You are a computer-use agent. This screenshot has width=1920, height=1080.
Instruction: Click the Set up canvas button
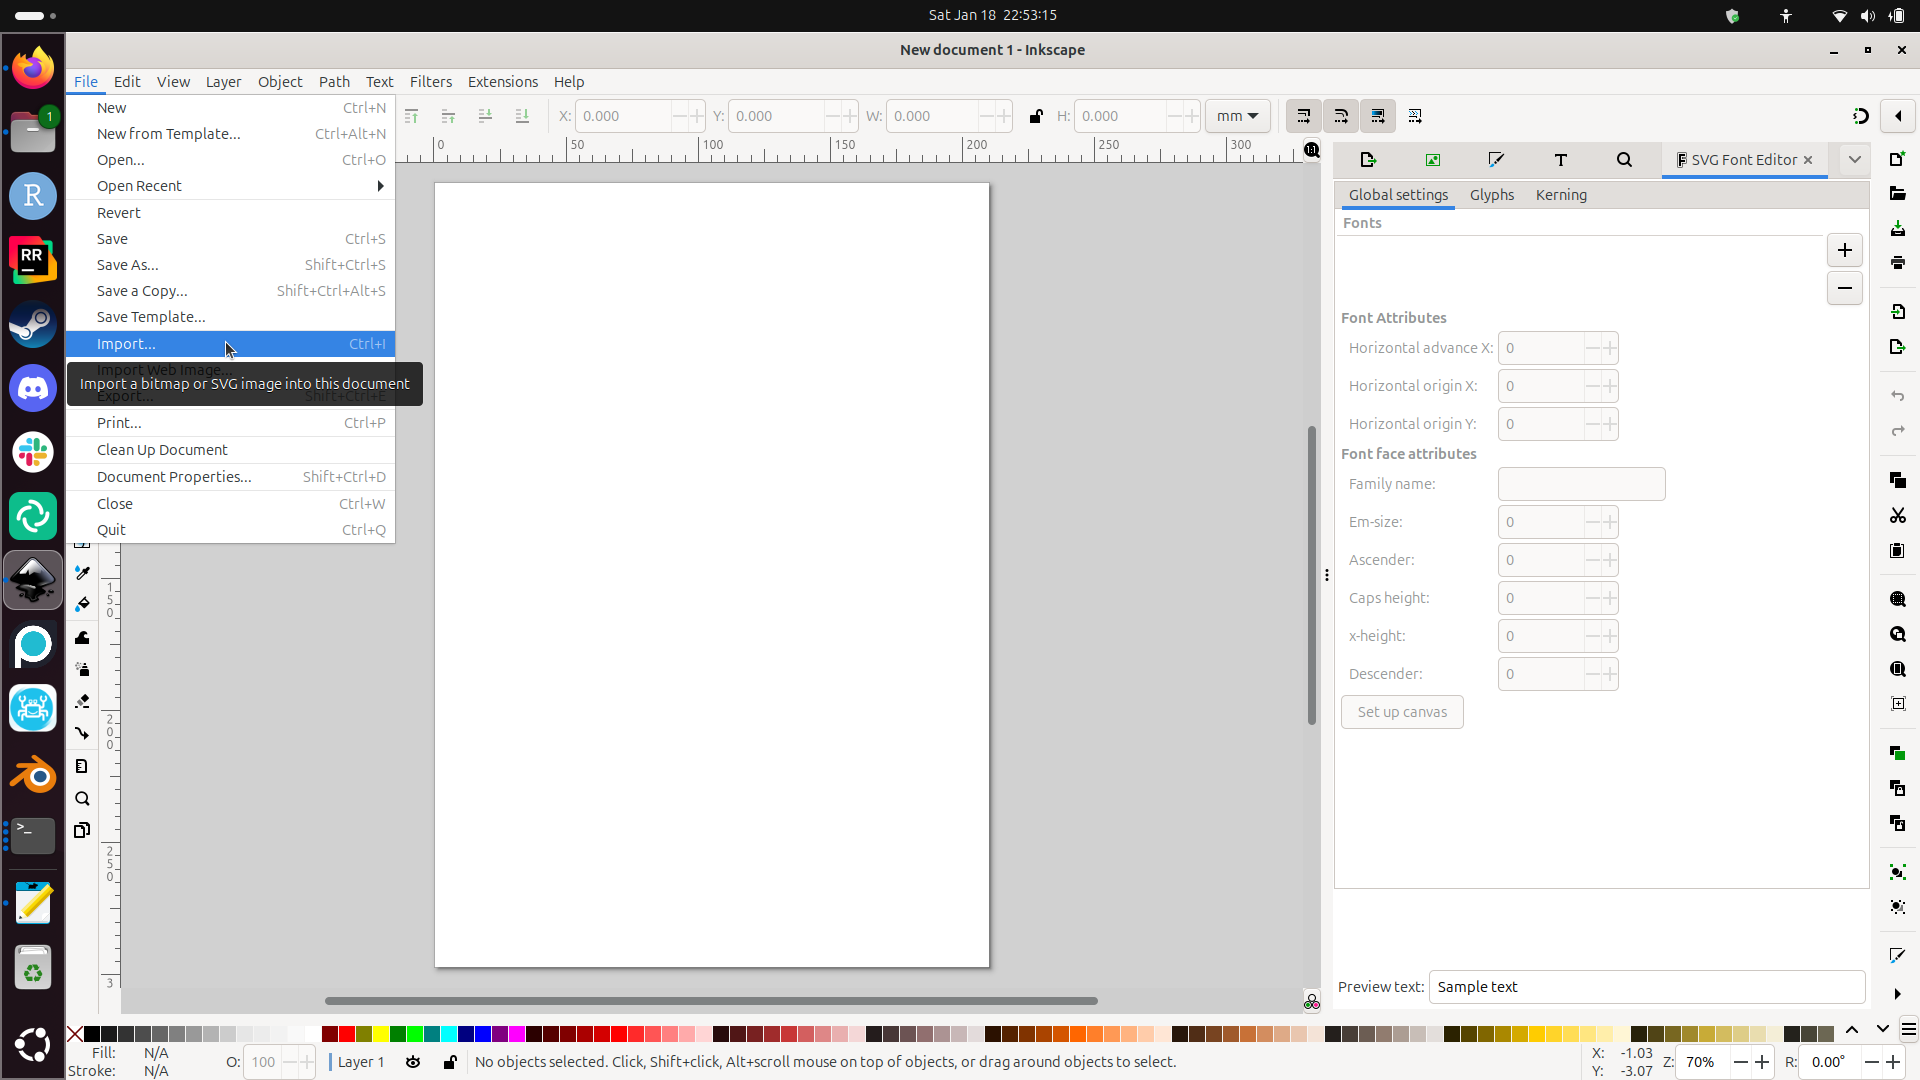1402,712
